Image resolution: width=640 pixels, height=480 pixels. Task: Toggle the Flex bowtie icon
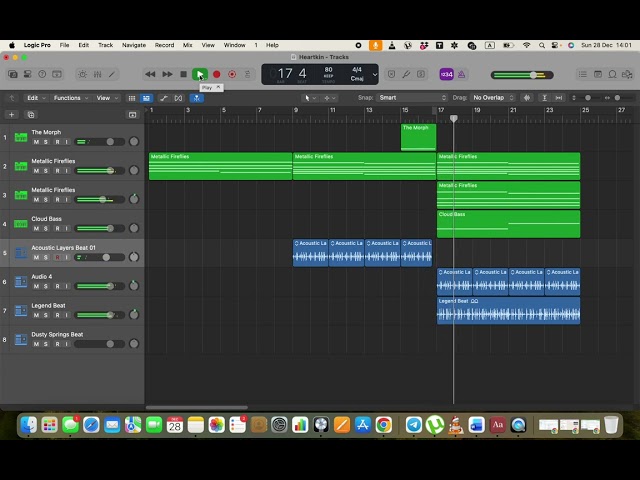(x=178, y=98)
